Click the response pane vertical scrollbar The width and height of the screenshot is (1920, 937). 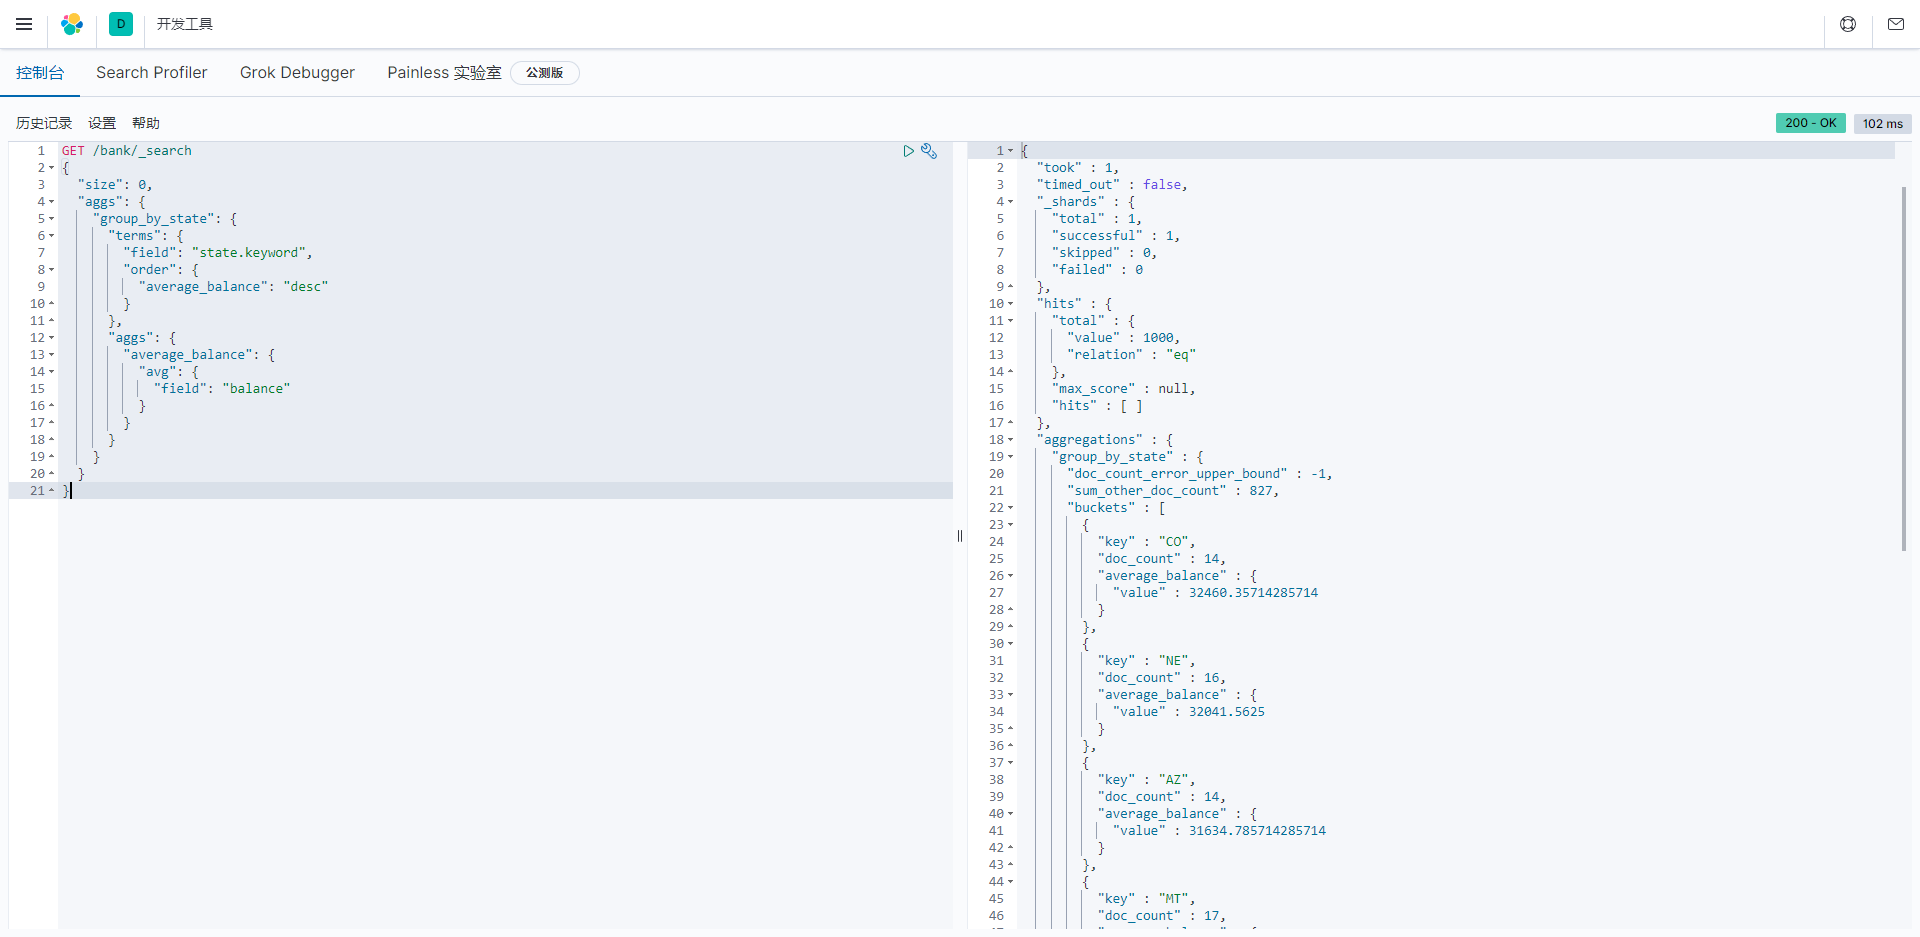1903,370
